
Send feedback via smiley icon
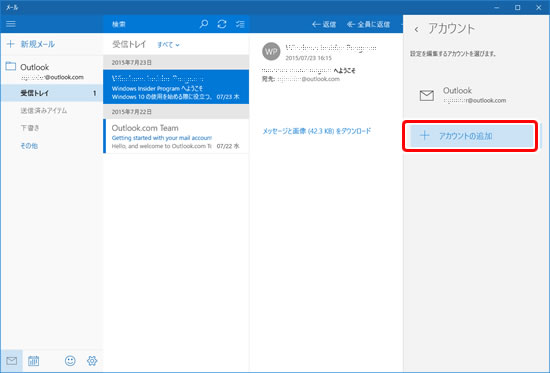pos(70,360)
